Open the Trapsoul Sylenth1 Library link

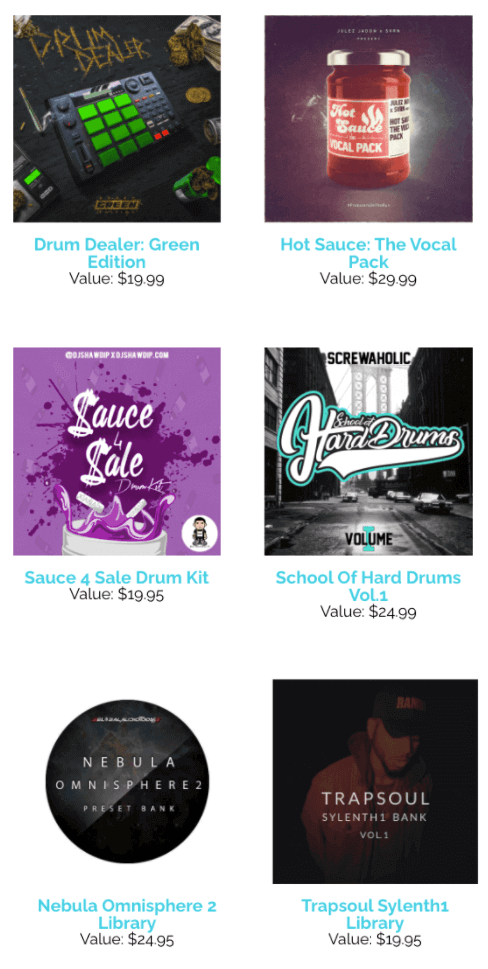pyautogui.click(x=375, y=914)
